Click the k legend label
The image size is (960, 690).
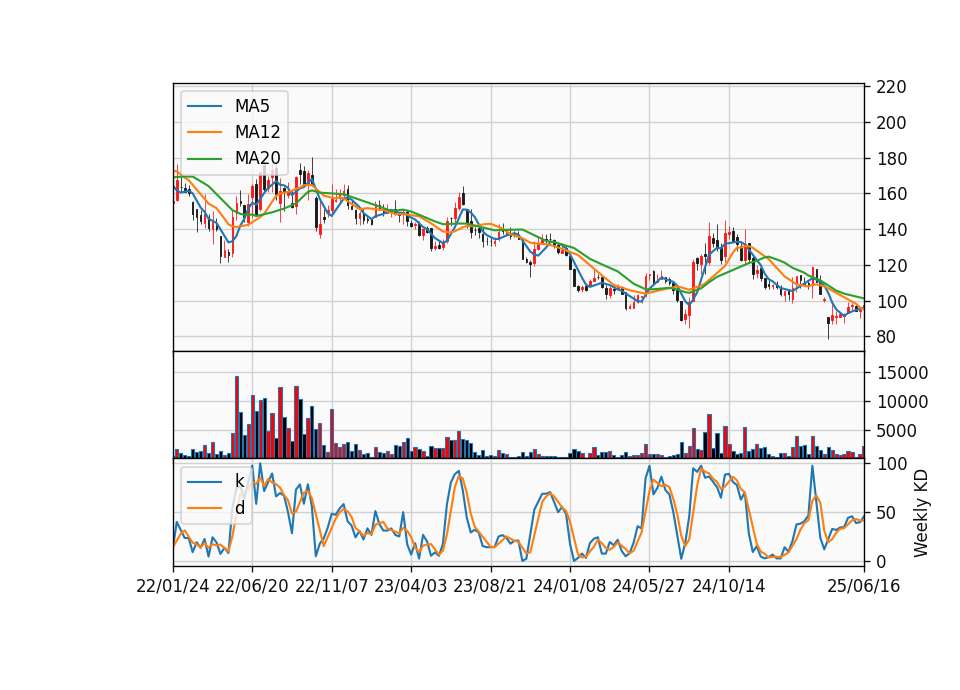(239, 481)
